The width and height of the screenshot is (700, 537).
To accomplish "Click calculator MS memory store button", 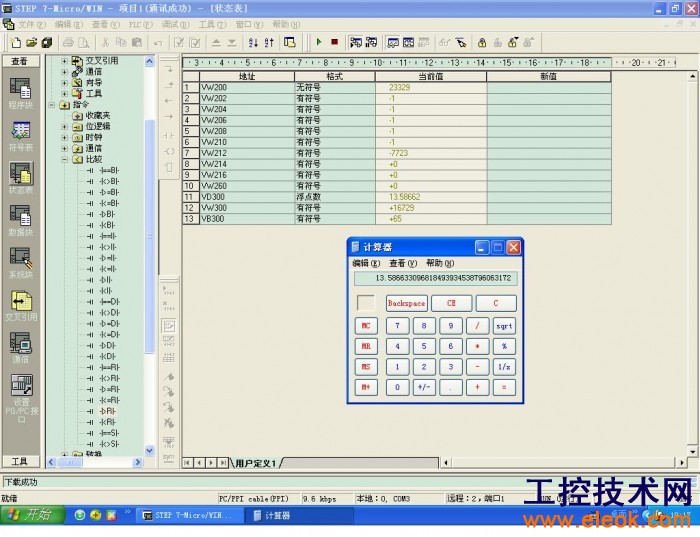I will [x=366, y=366].
